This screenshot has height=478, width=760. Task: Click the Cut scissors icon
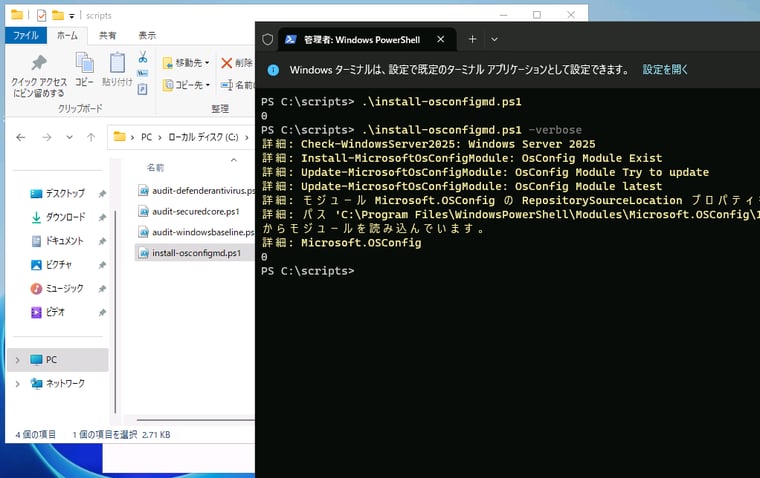point(142,57)
